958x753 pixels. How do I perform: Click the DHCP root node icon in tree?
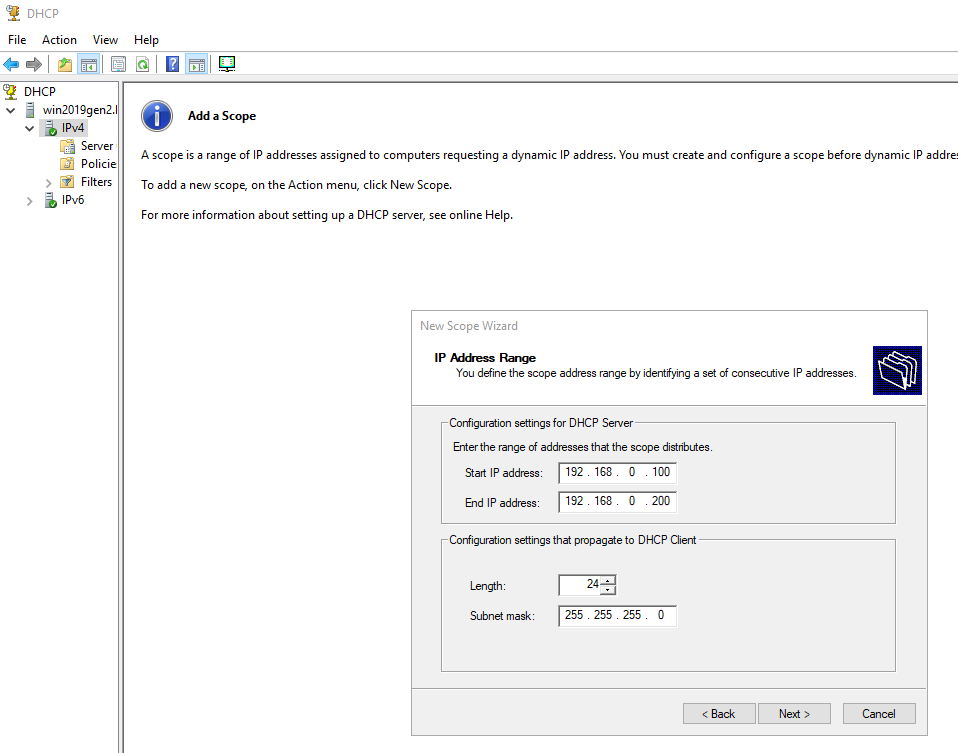(10, 92)
